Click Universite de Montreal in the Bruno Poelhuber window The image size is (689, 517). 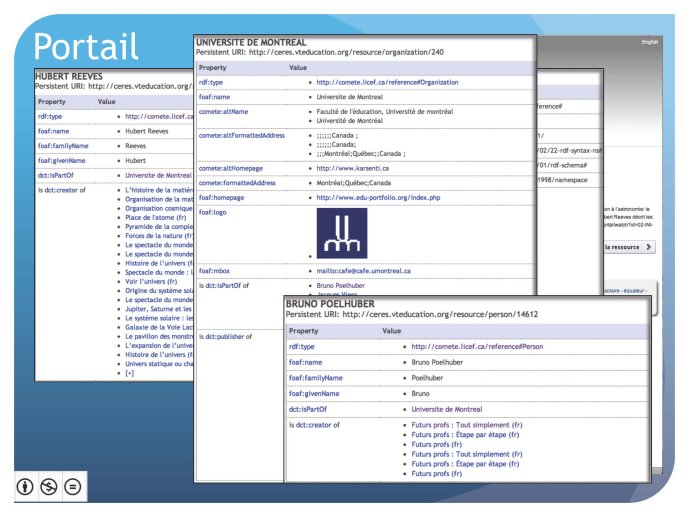click(447, 409)
